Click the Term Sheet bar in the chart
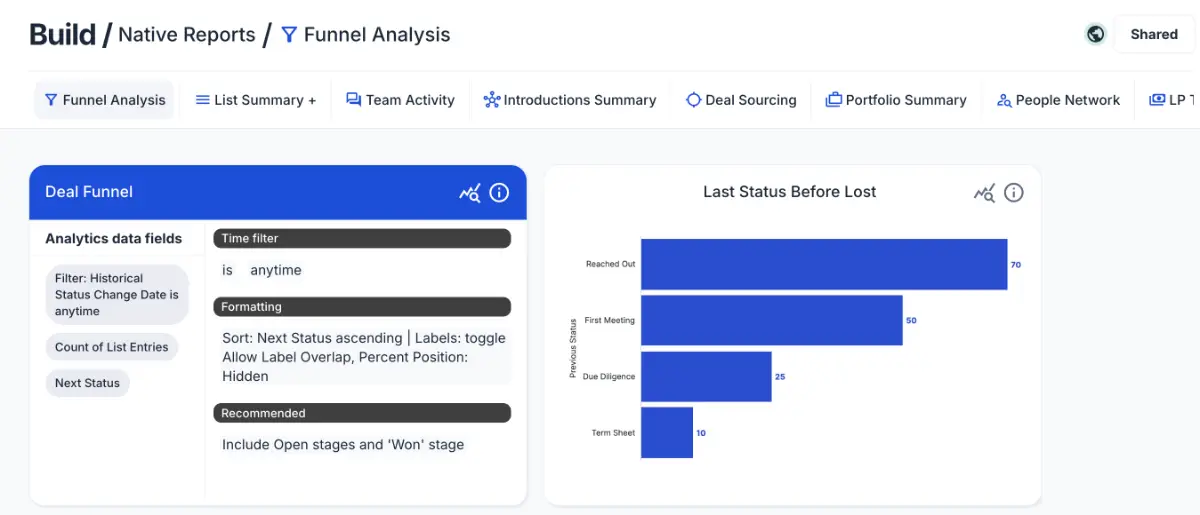Screen dimensions: 1200x515 pos(666,432)
